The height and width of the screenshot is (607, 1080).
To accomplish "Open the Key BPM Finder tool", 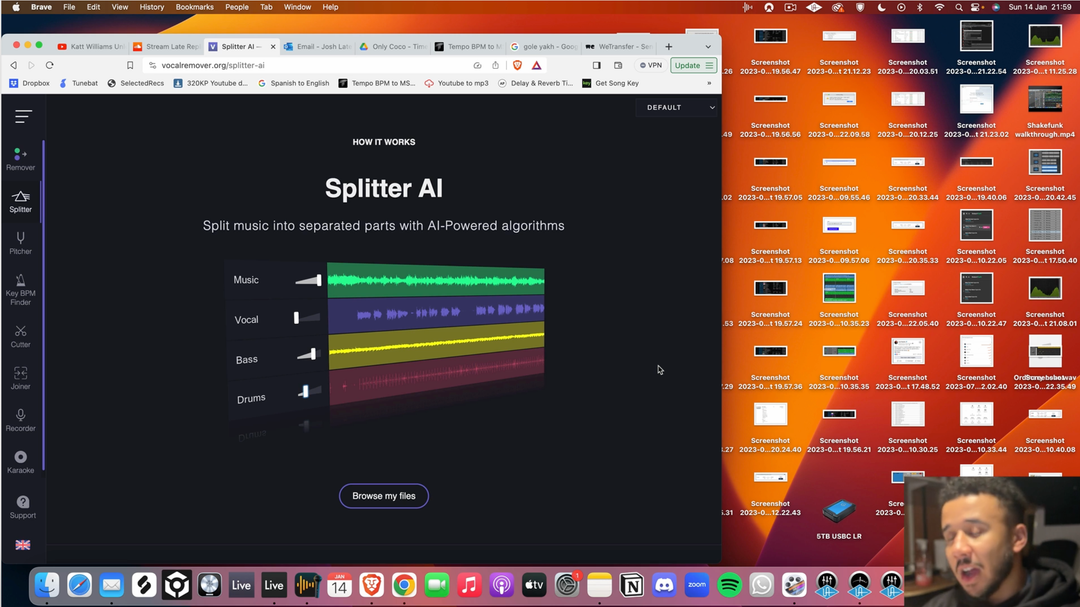I will (20, 289).
